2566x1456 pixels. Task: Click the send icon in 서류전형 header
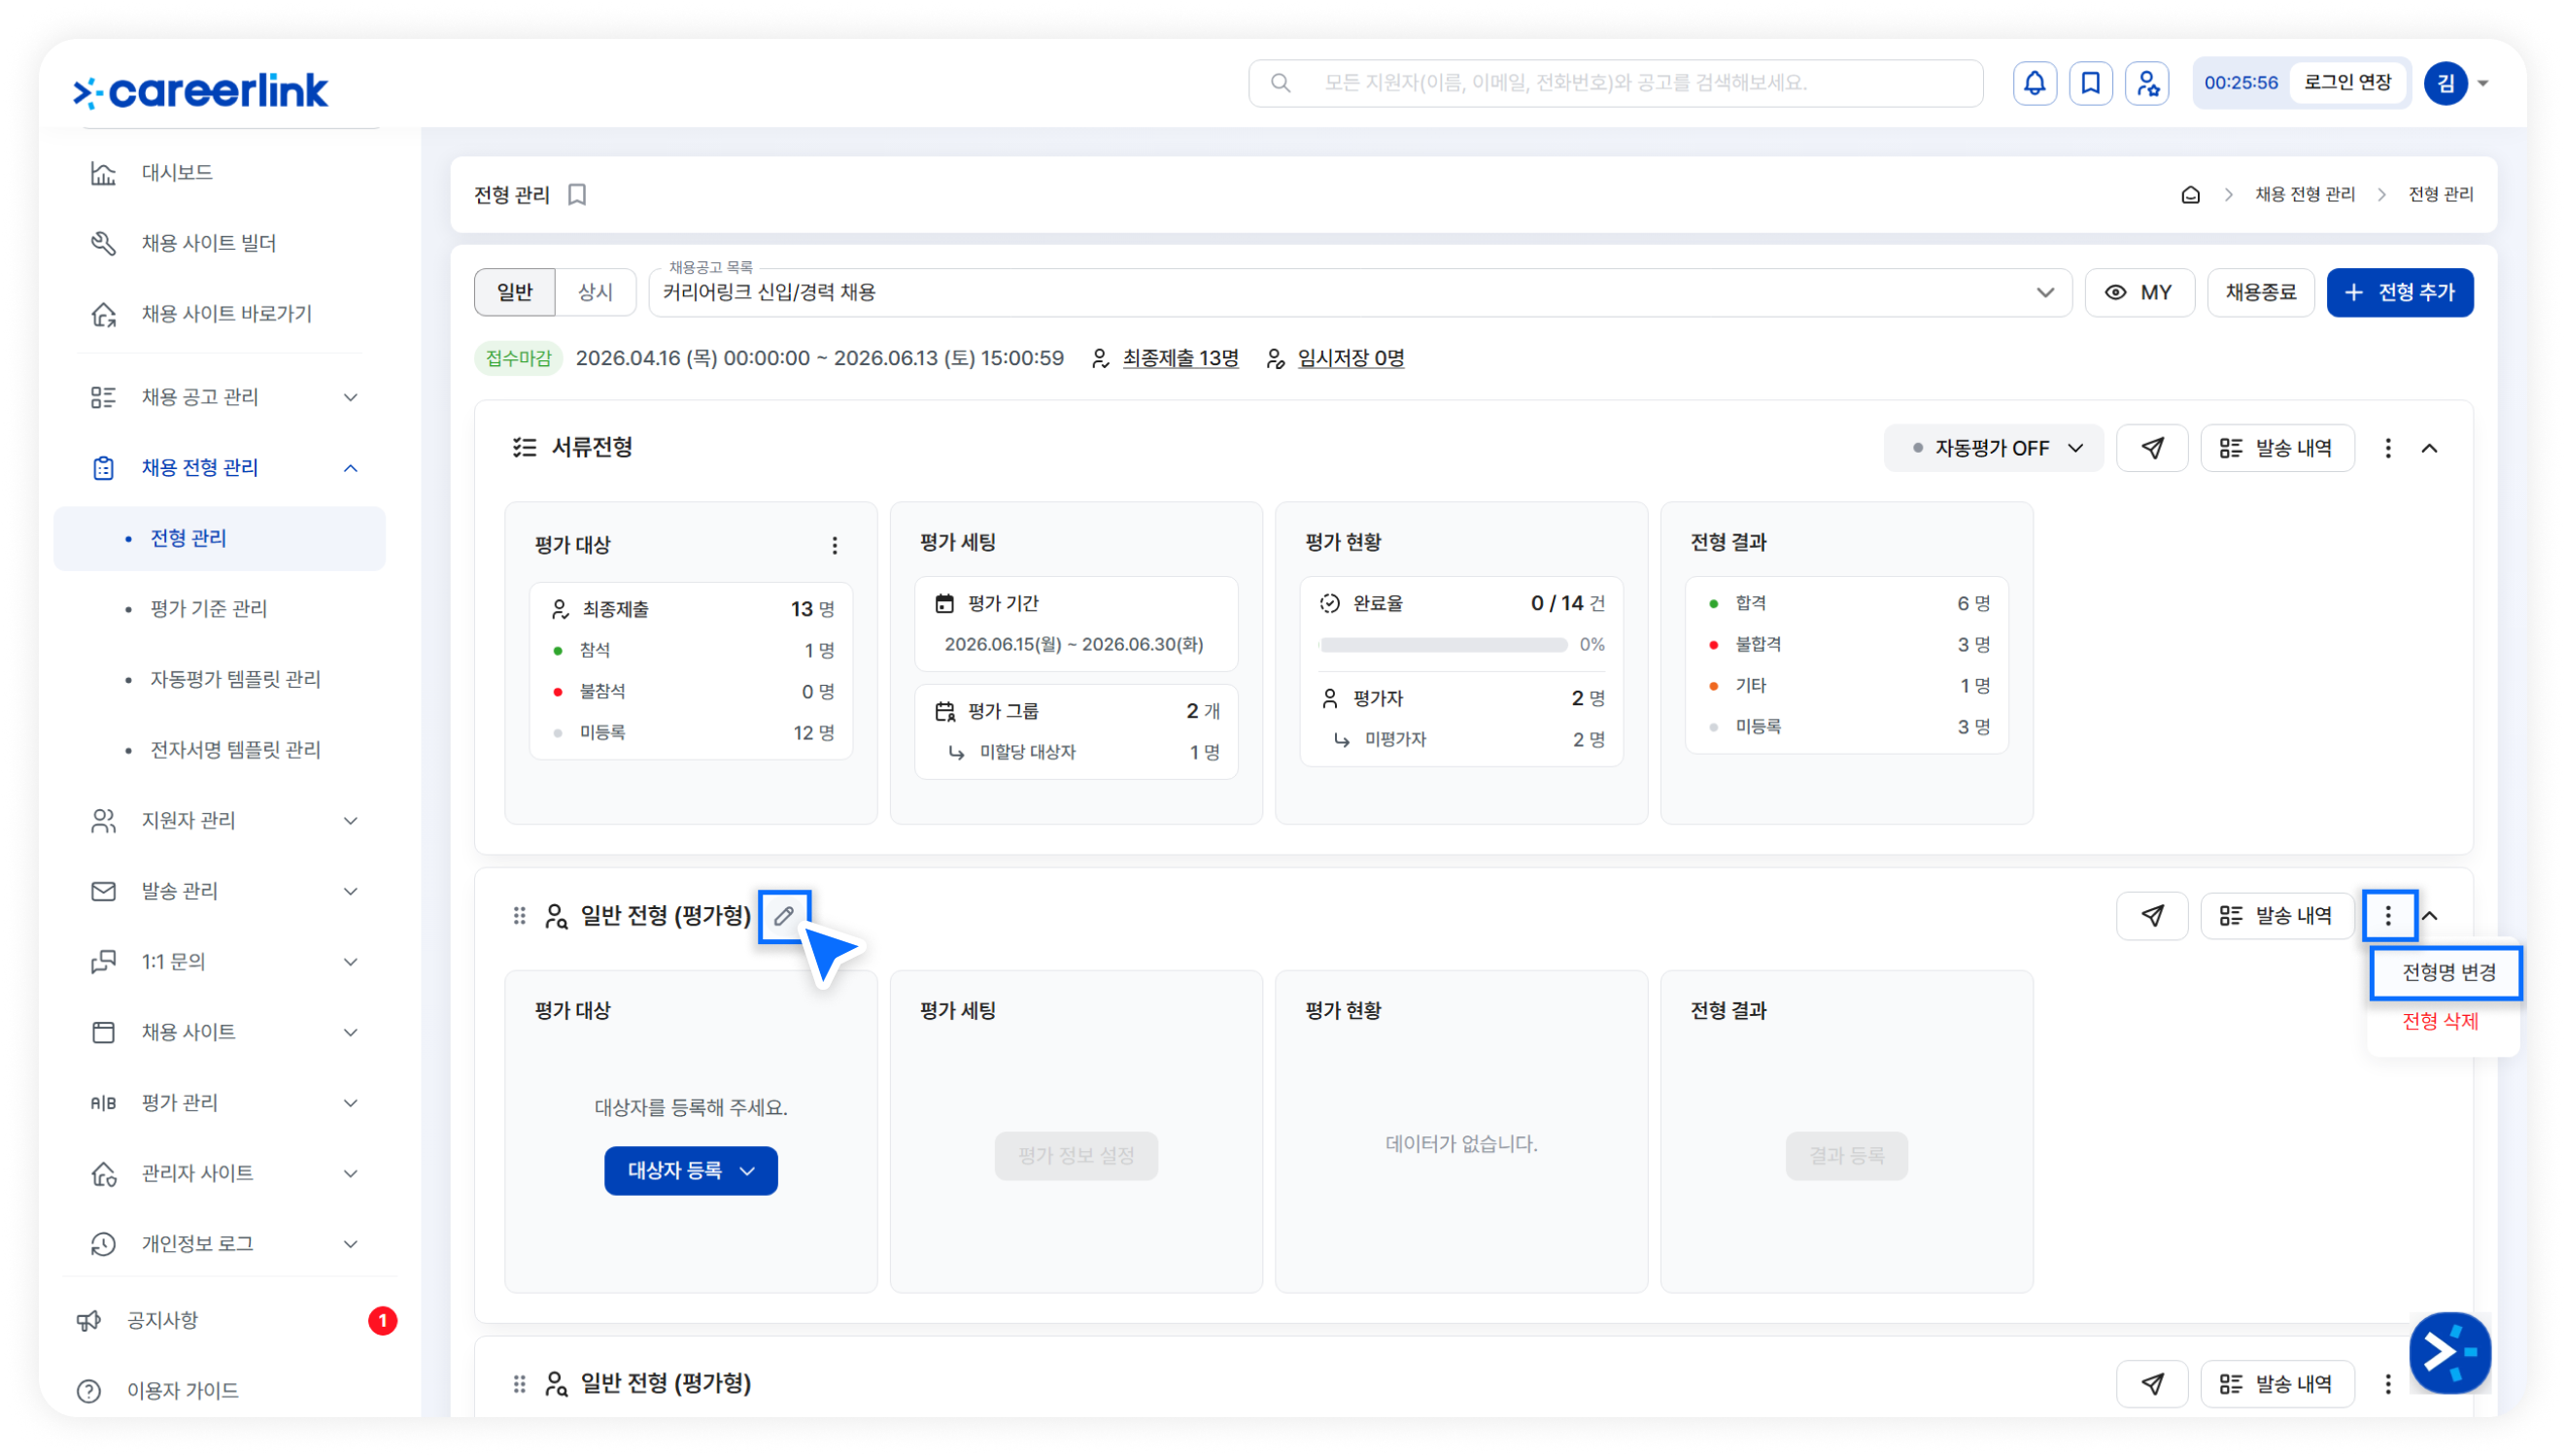2152,448
